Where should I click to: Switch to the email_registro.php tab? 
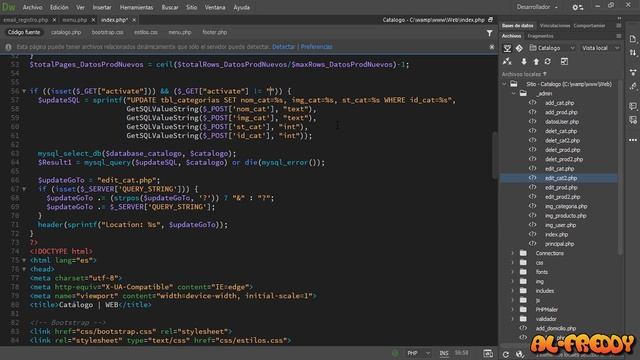pos(26,20)
